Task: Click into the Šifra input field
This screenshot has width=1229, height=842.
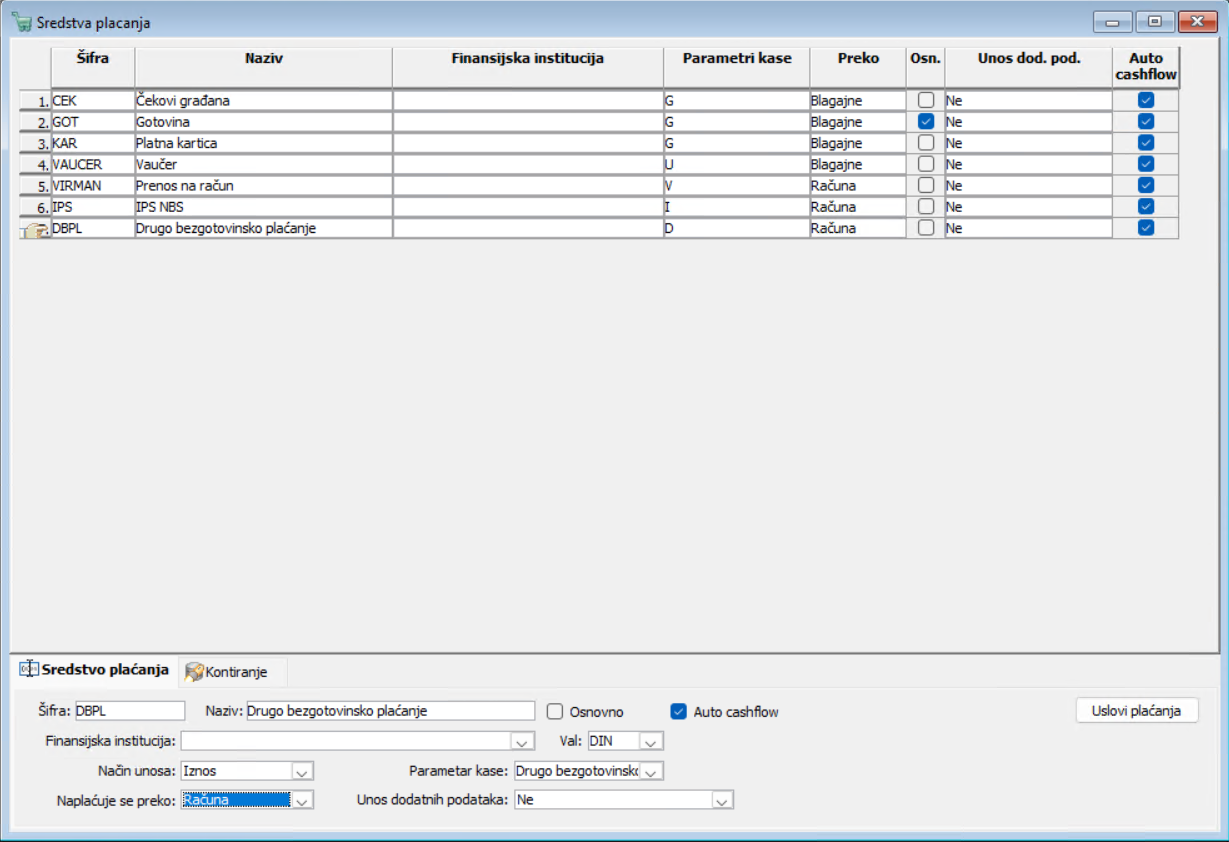Action: (130, 711)
